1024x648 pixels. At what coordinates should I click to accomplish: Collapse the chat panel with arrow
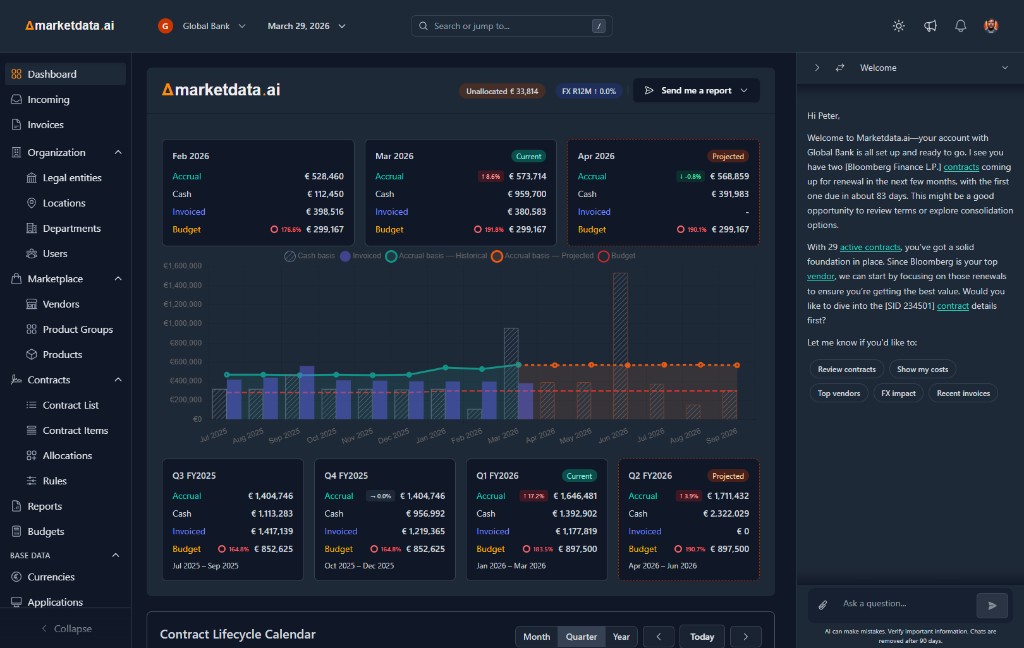pyautogui.click(x=816, y=67)
